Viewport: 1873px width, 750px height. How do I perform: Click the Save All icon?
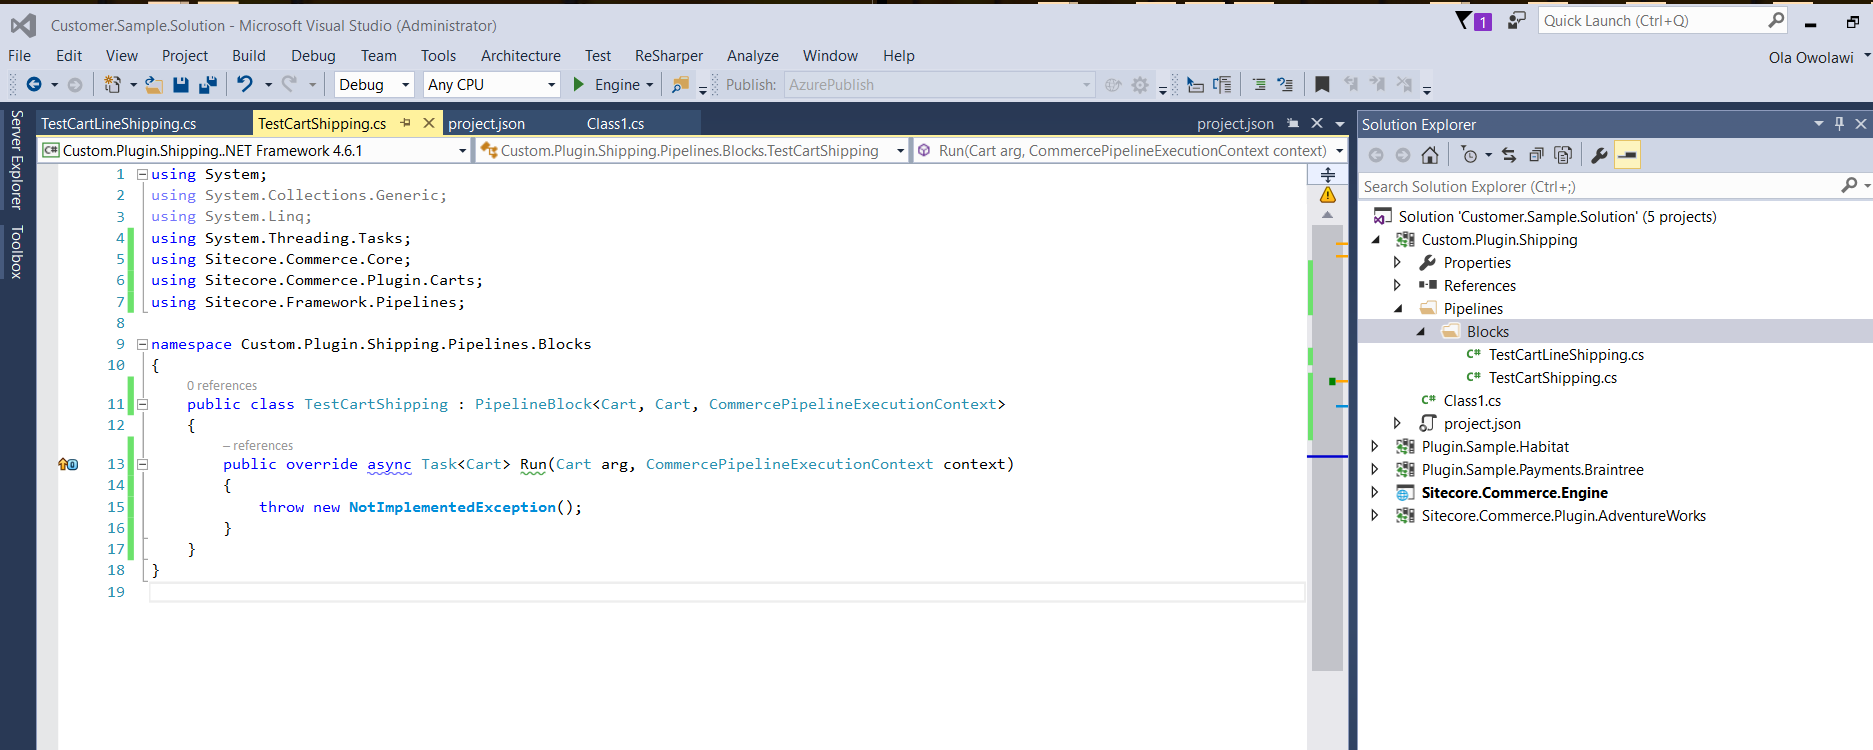[208, 85]
